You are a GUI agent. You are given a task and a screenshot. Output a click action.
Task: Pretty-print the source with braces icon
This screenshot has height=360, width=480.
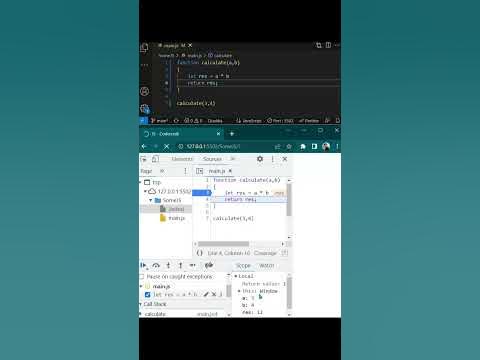pyautogui.click(x=199, y=253)
